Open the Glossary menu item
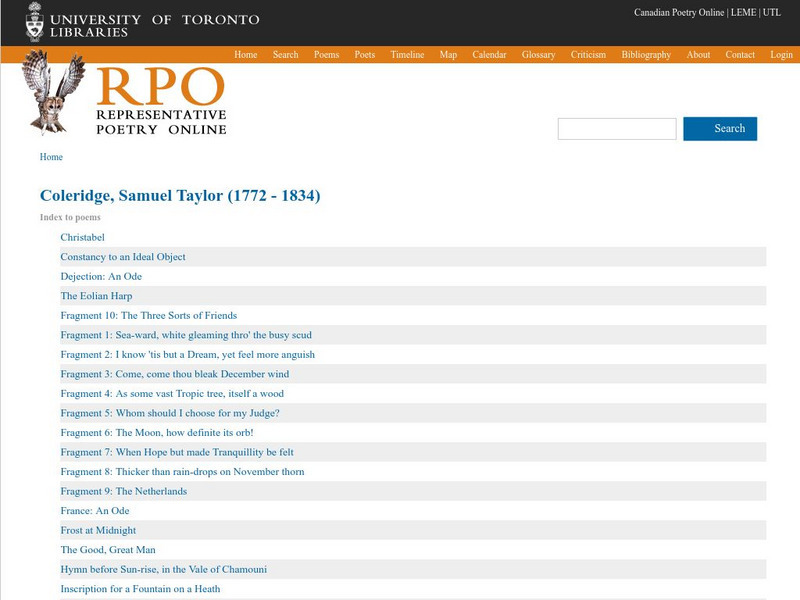 point(538,55)
